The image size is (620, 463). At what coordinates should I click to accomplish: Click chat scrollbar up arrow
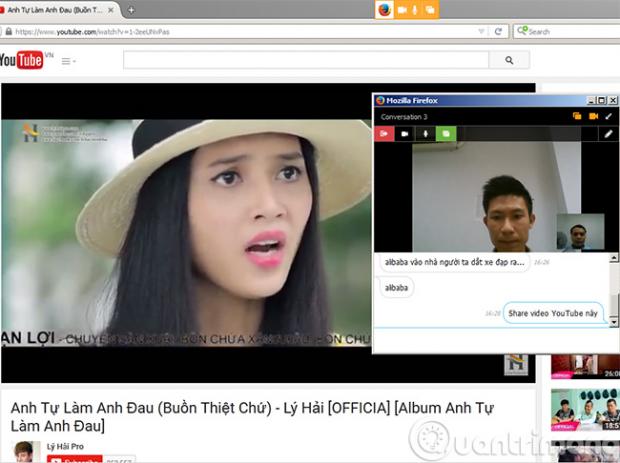(x=614, y=258)
